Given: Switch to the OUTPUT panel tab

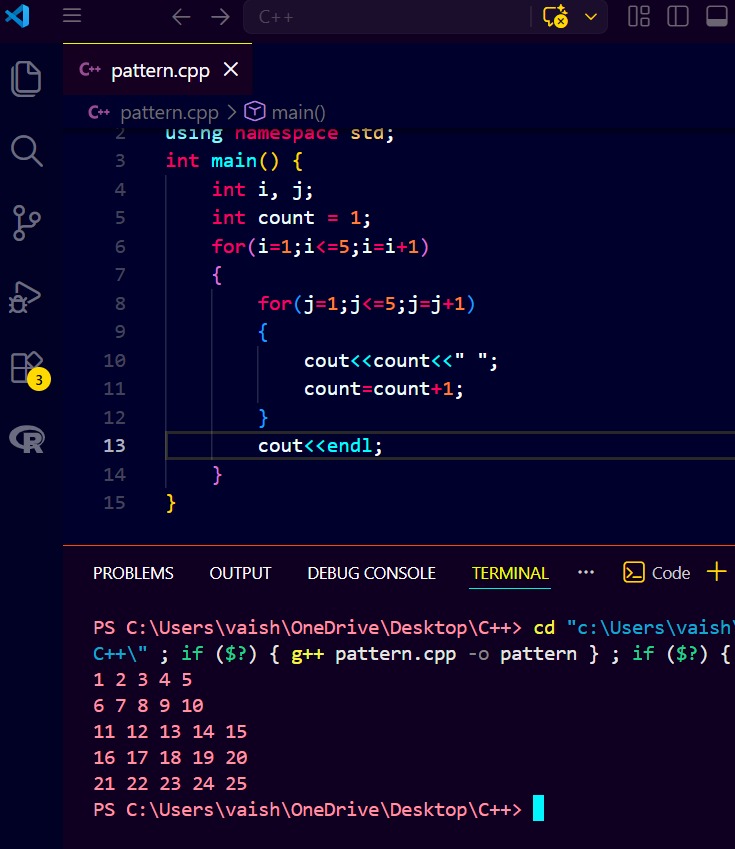Looking at the screenshot, I should tap(240, 573).
